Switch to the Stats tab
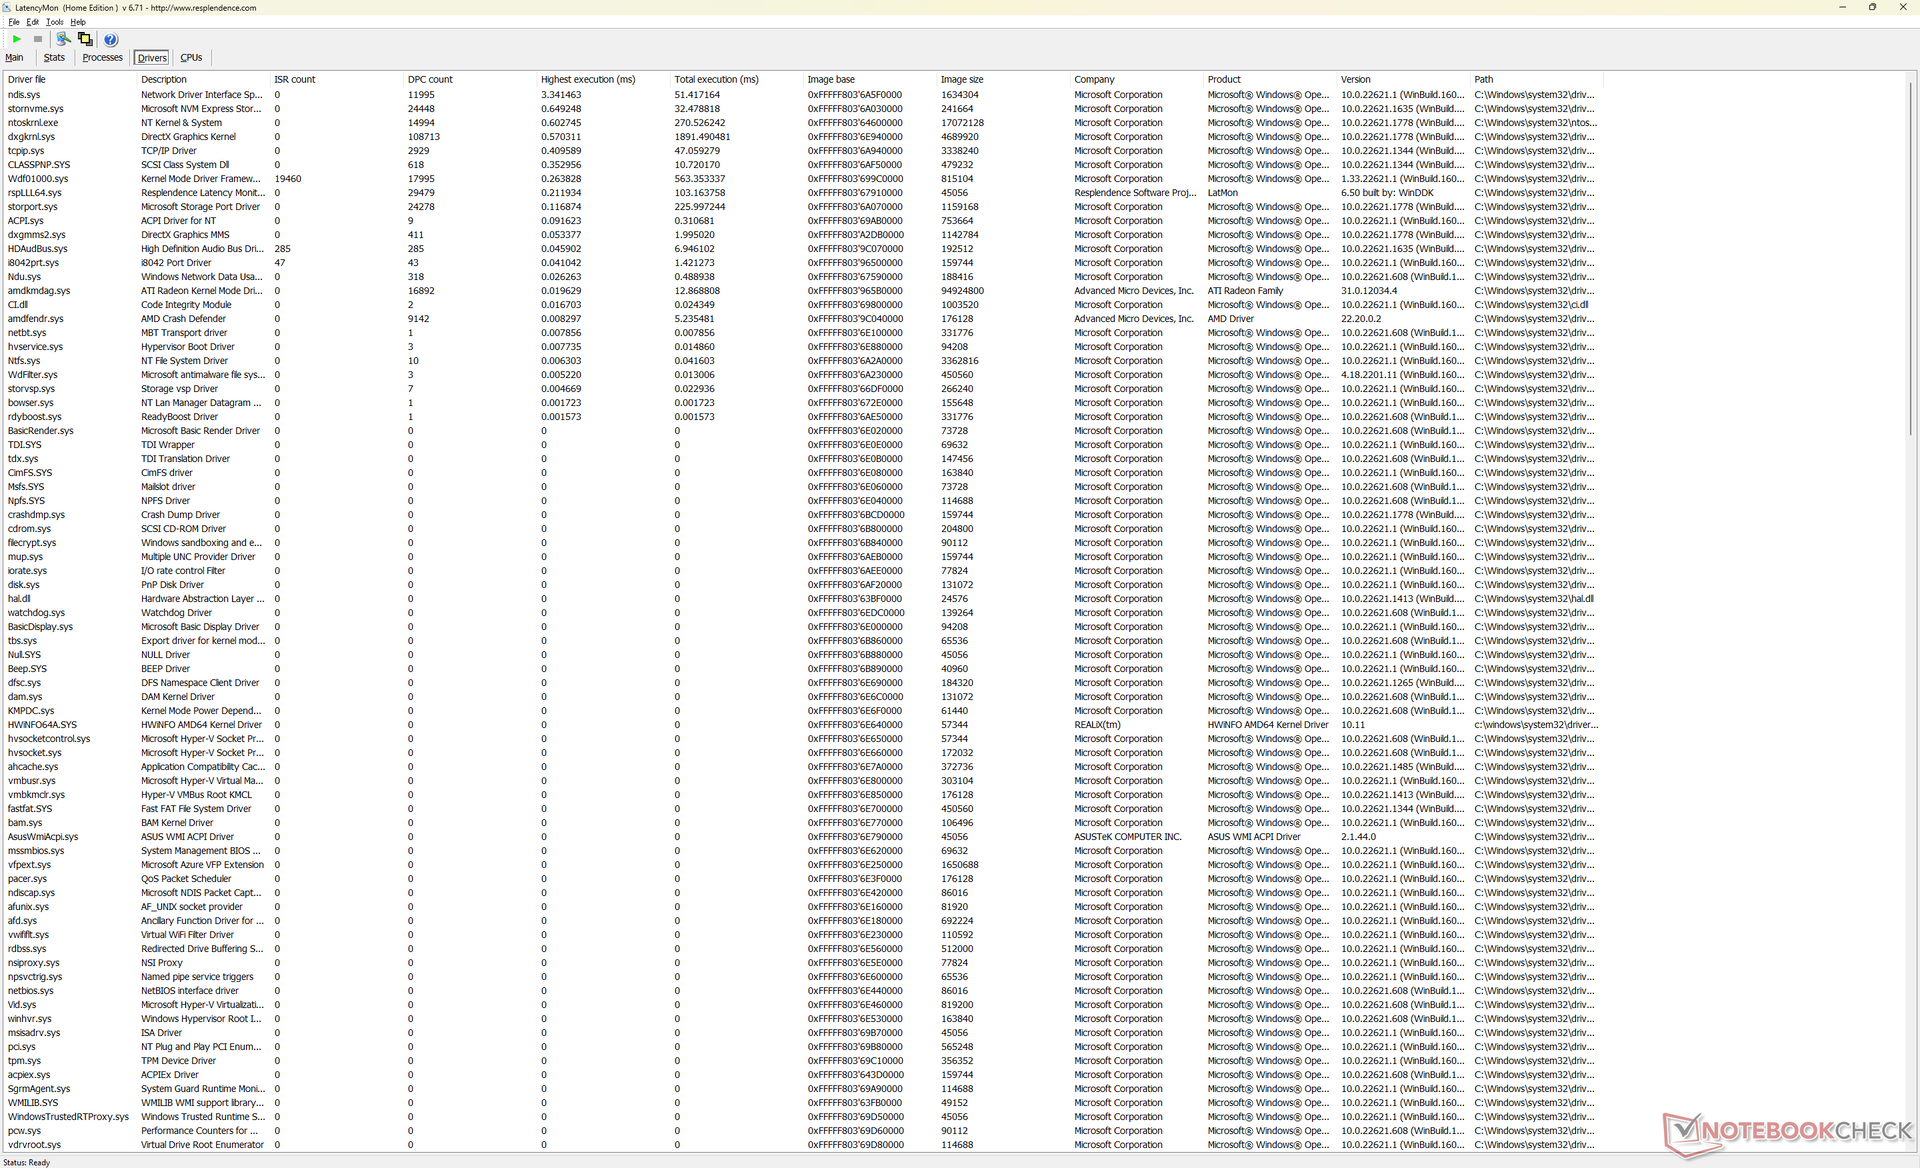This screenshot has width=1920, height=1168. (x=54, y=58)
